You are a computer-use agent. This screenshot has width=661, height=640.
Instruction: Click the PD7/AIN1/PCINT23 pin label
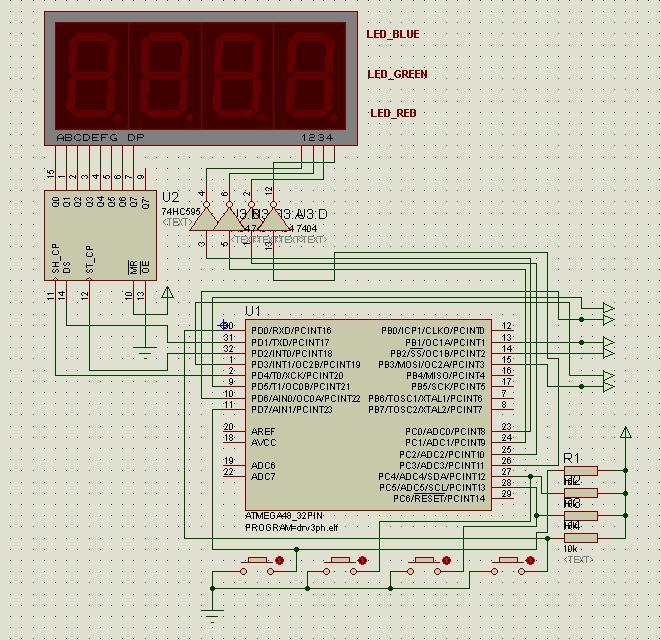pyautogui.click(x=292, y=409)
